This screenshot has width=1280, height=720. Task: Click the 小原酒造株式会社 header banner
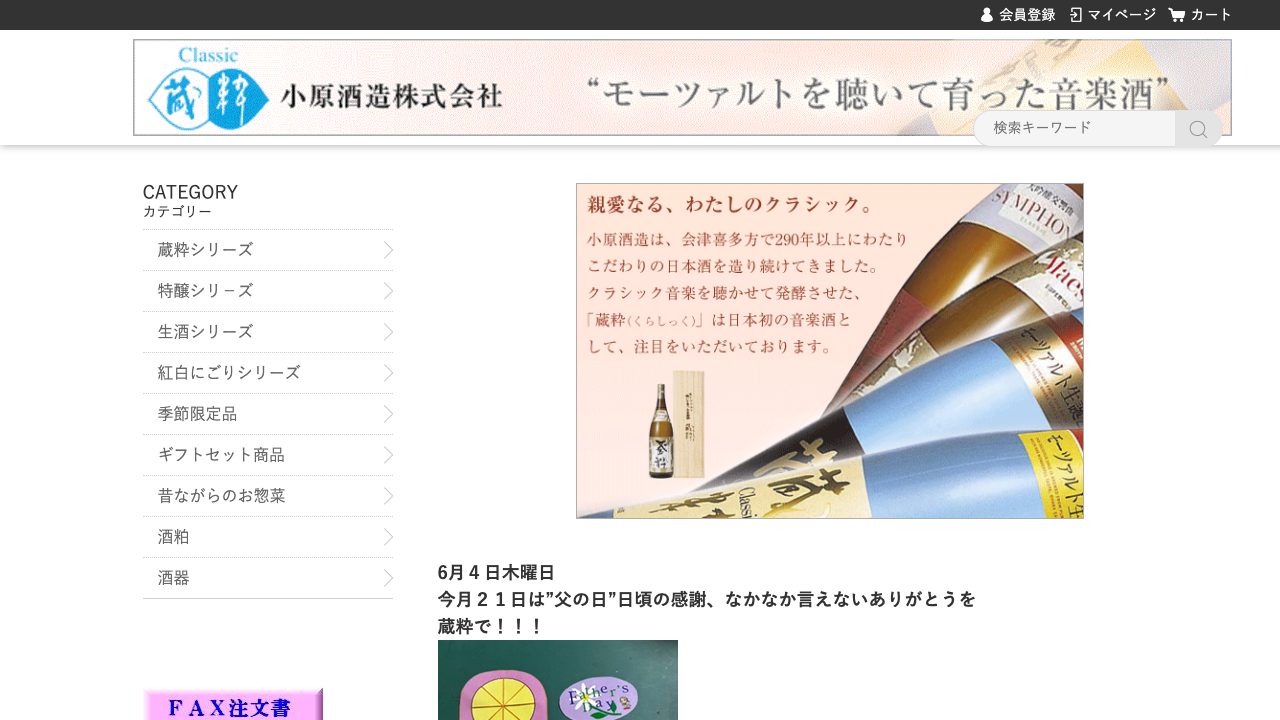point(682,88)
